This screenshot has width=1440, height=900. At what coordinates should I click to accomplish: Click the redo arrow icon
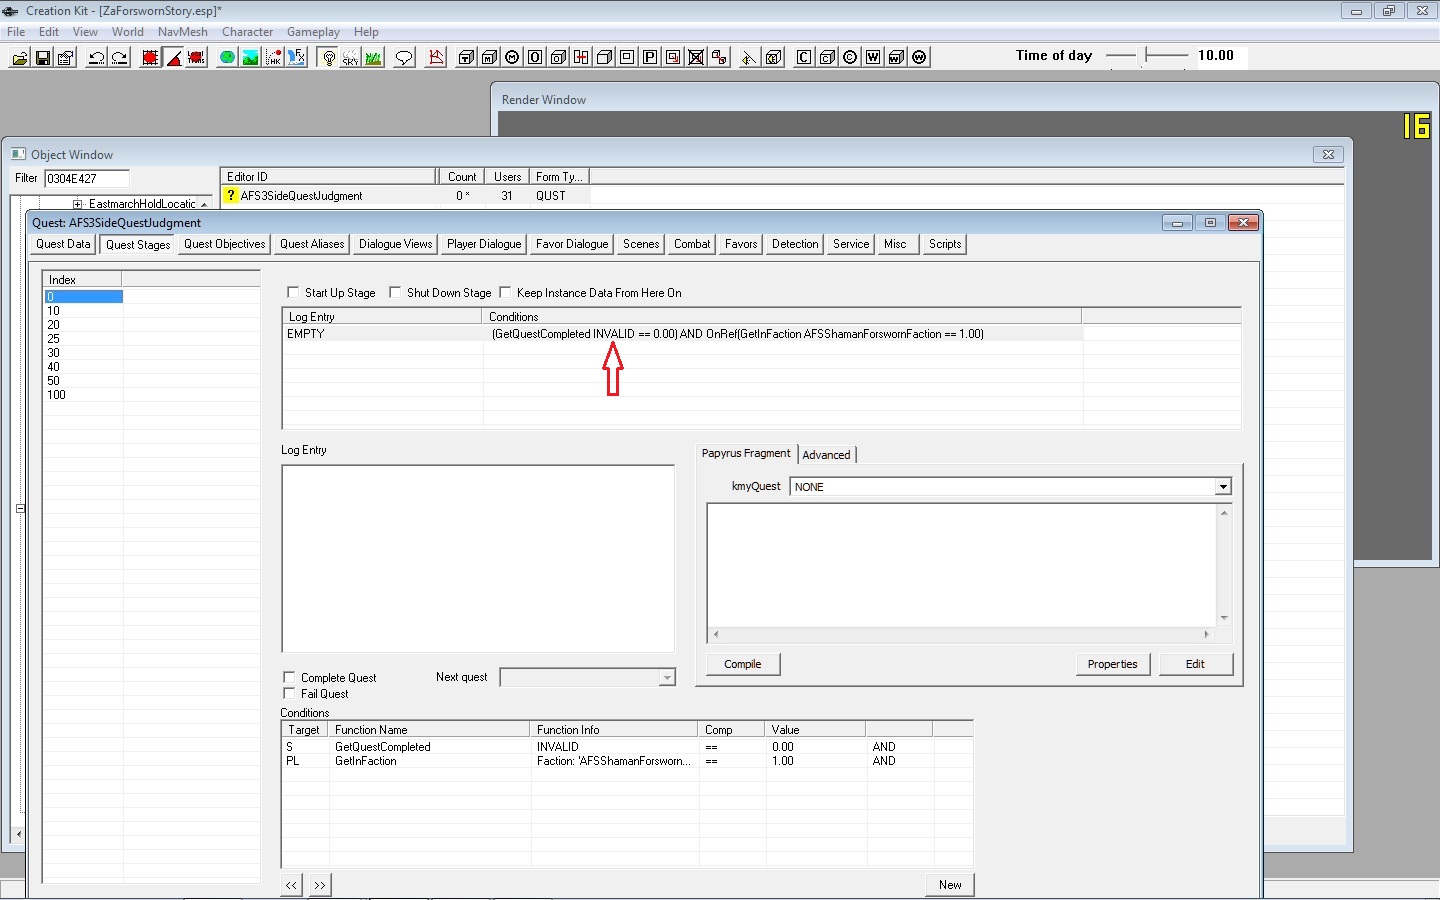pyautogui.click(x=119, y=57)
